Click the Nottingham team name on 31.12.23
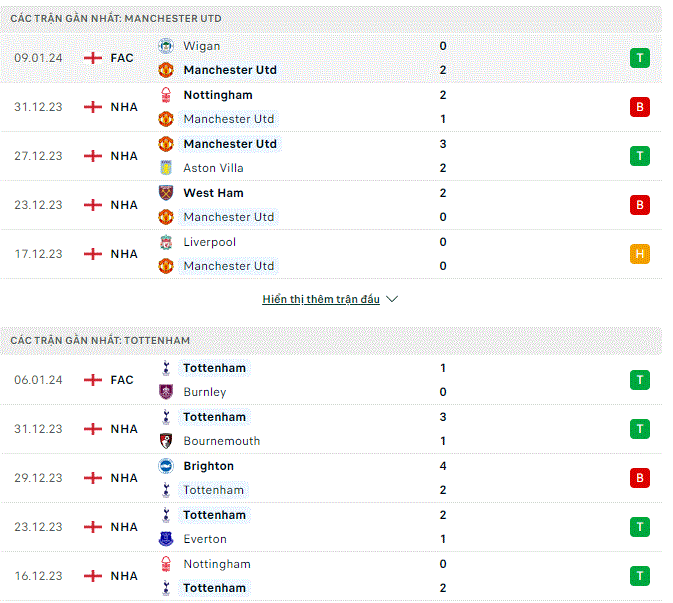 (218, 95)
